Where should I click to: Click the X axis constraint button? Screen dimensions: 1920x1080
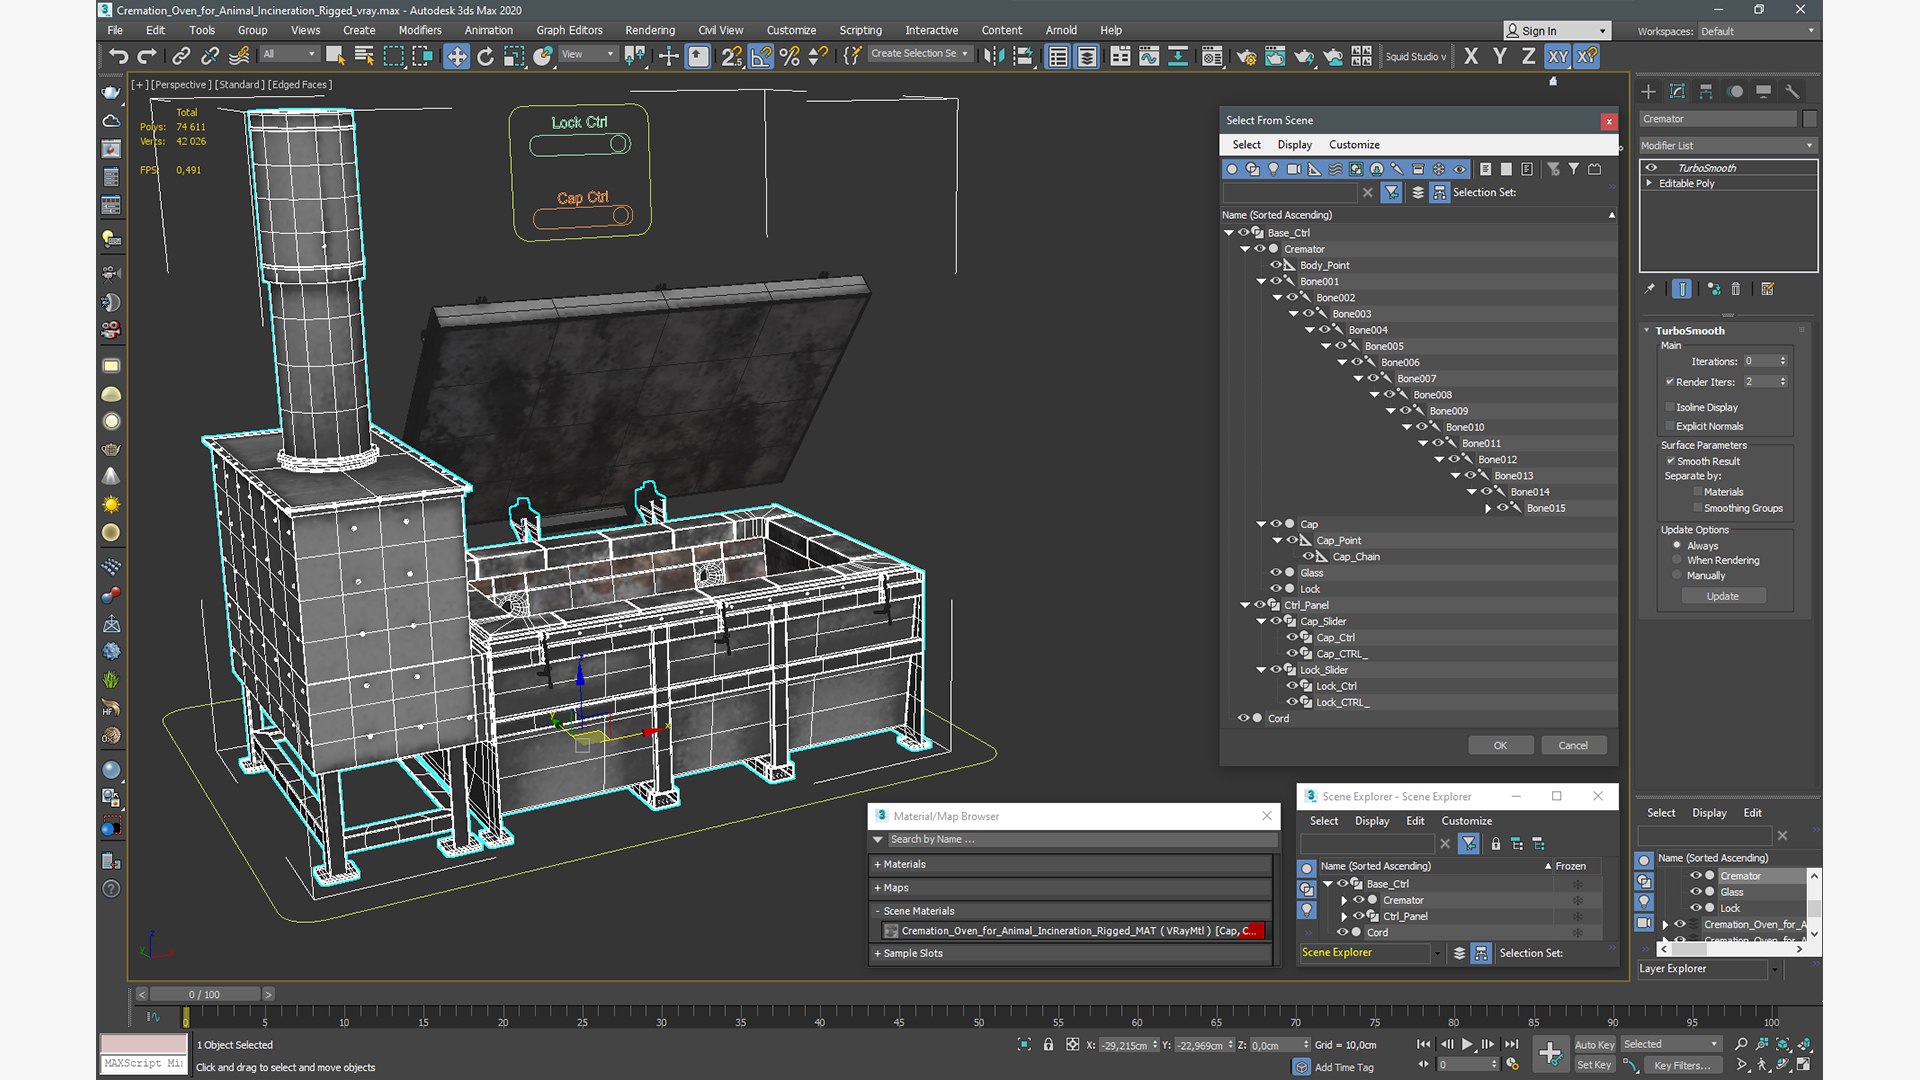(1471, 56)
